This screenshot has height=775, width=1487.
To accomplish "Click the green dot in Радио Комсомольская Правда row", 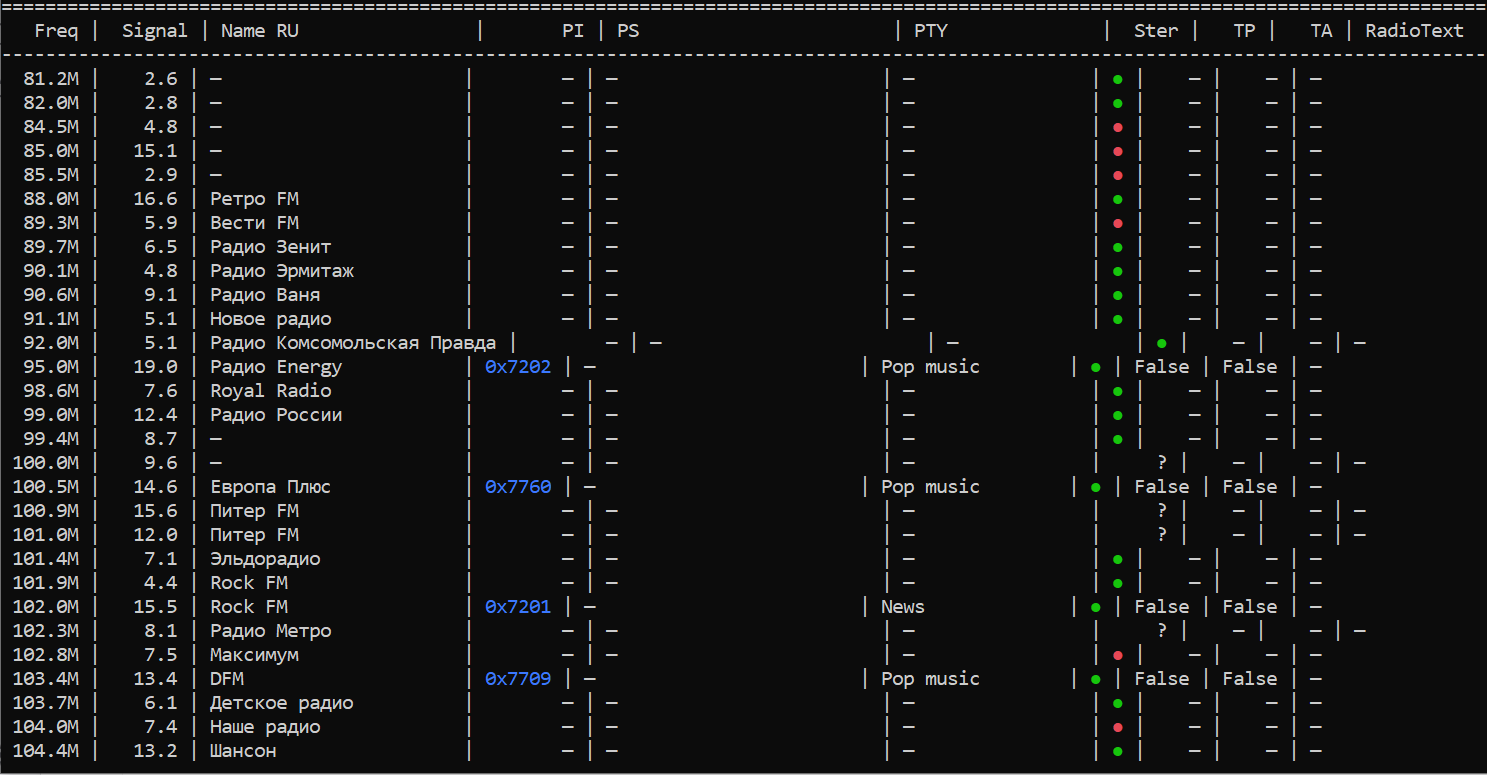I will coord(1161,343).
